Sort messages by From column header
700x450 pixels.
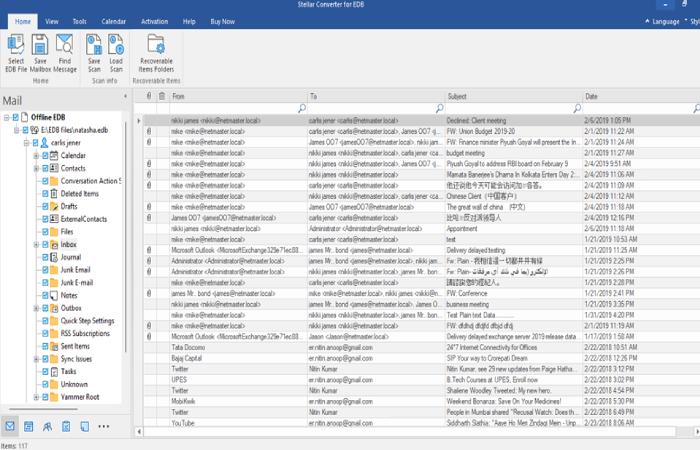point(238,96)
